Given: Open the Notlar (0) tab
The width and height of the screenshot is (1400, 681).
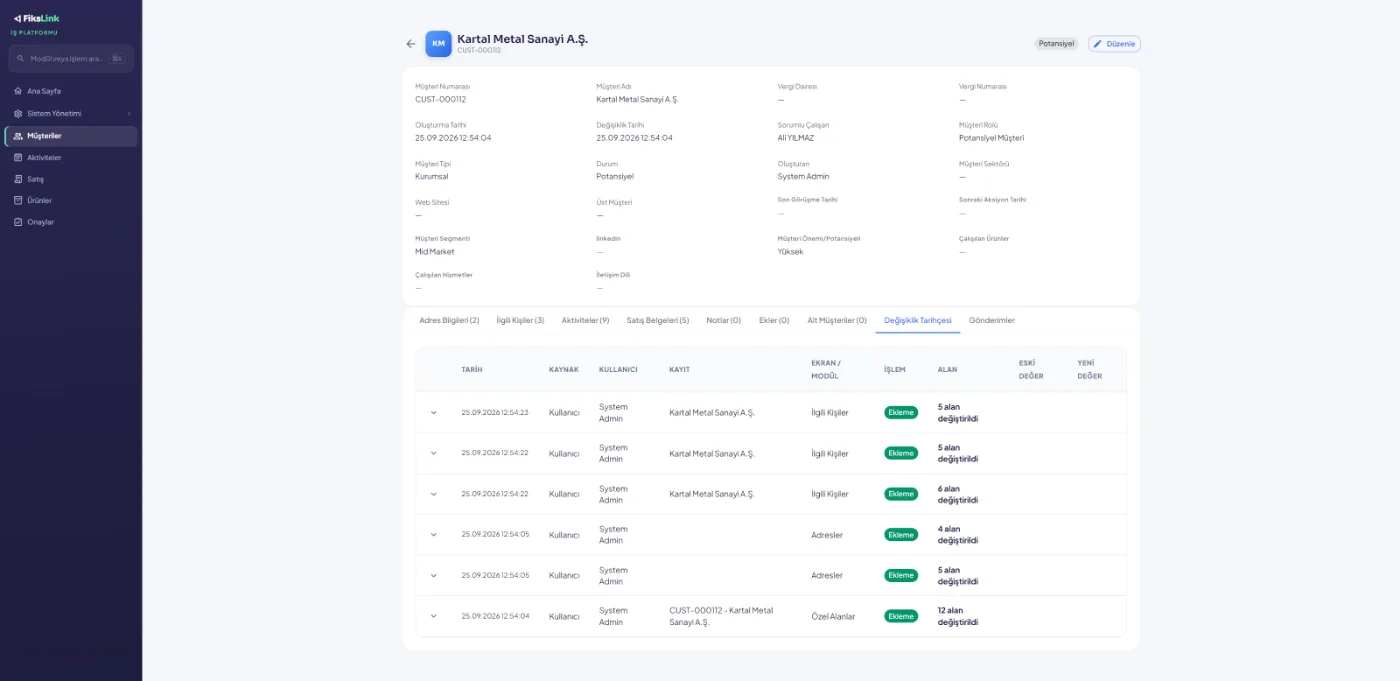Looking at the screenshot, I should pos(723,320).
